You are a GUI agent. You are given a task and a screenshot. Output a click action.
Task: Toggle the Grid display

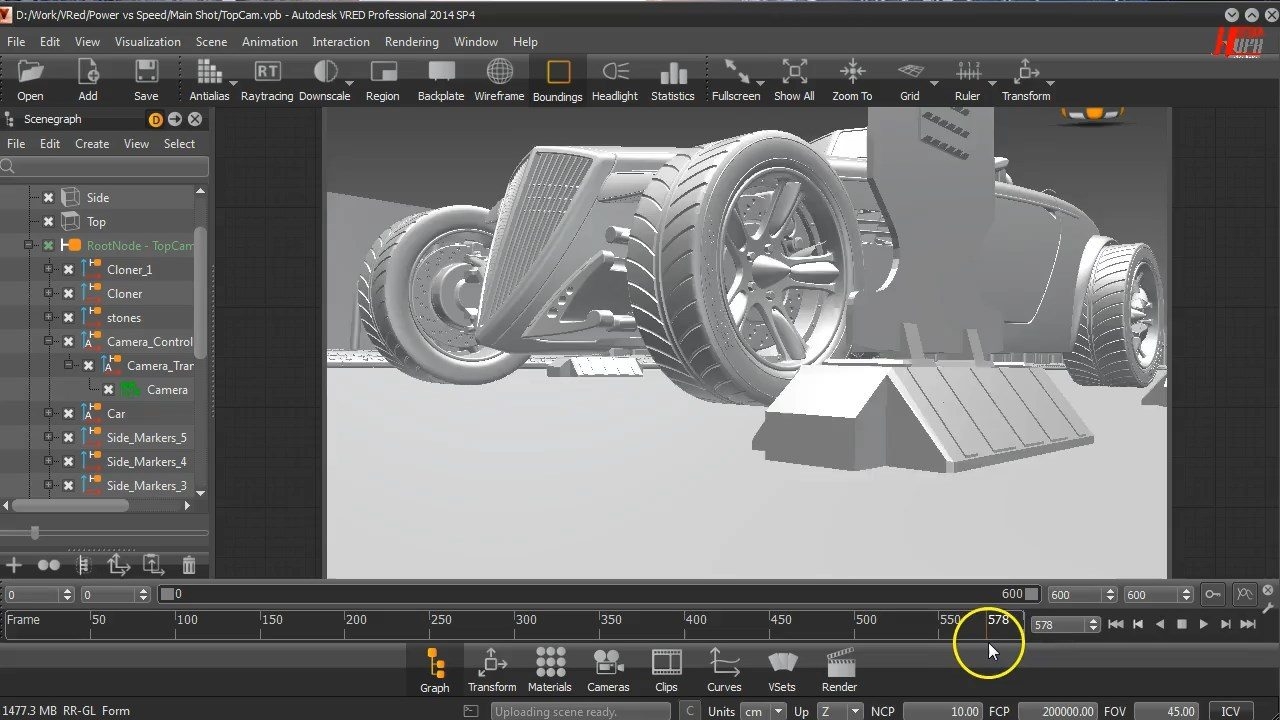910,72
